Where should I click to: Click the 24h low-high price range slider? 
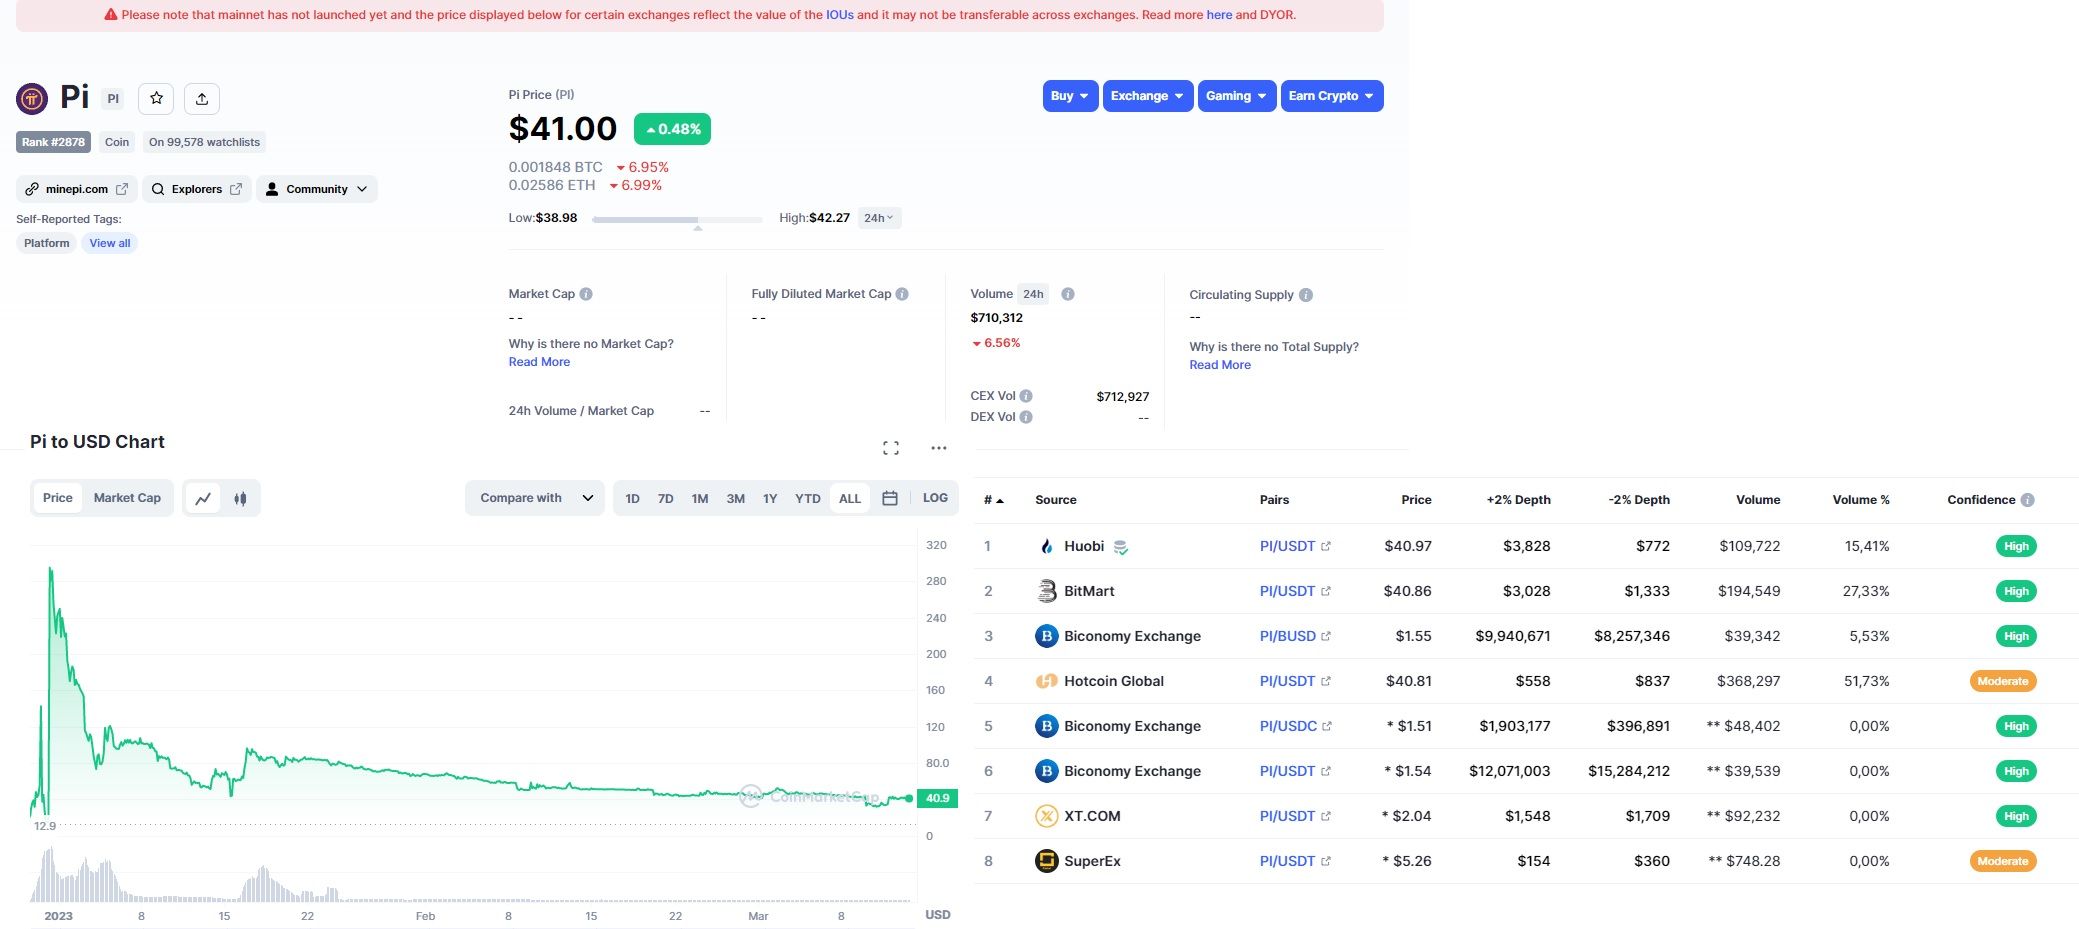click(677, 219)
